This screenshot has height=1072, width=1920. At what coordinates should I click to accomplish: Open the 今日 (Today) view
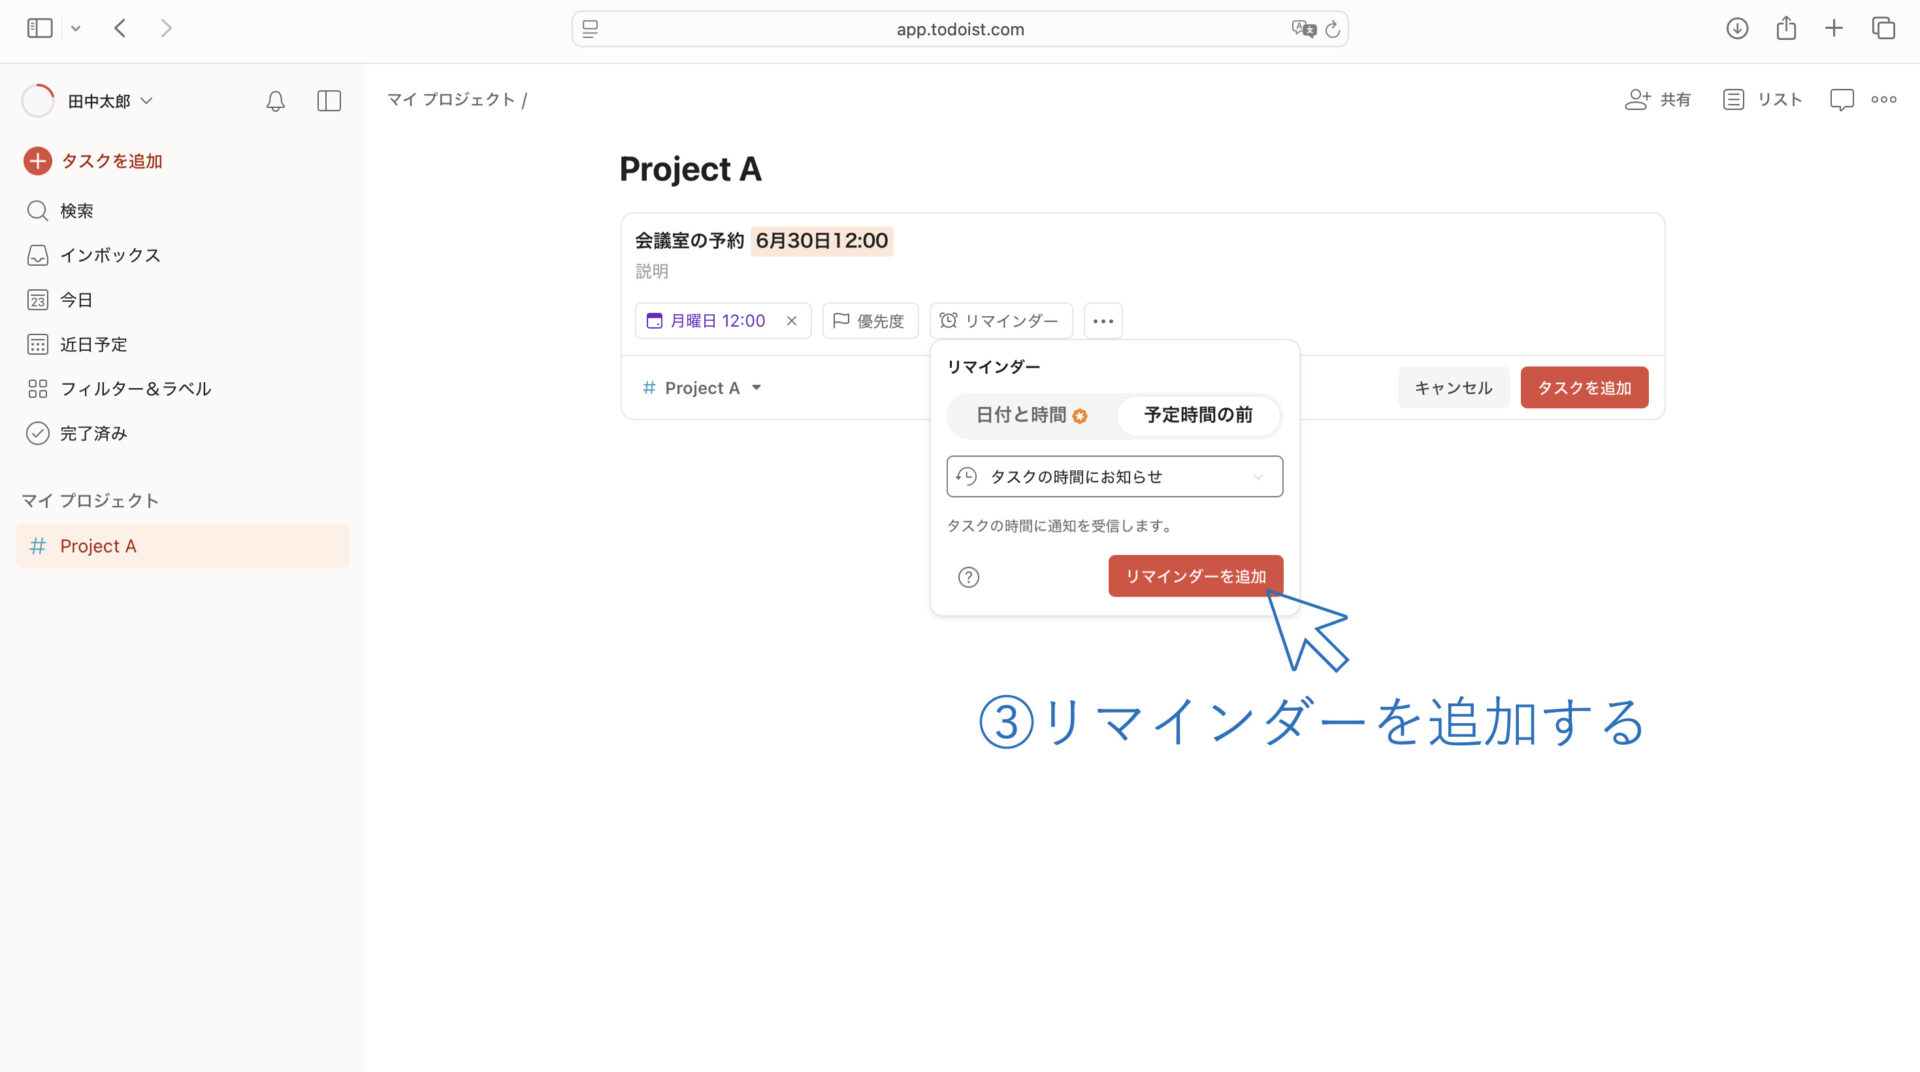point(78,299)
